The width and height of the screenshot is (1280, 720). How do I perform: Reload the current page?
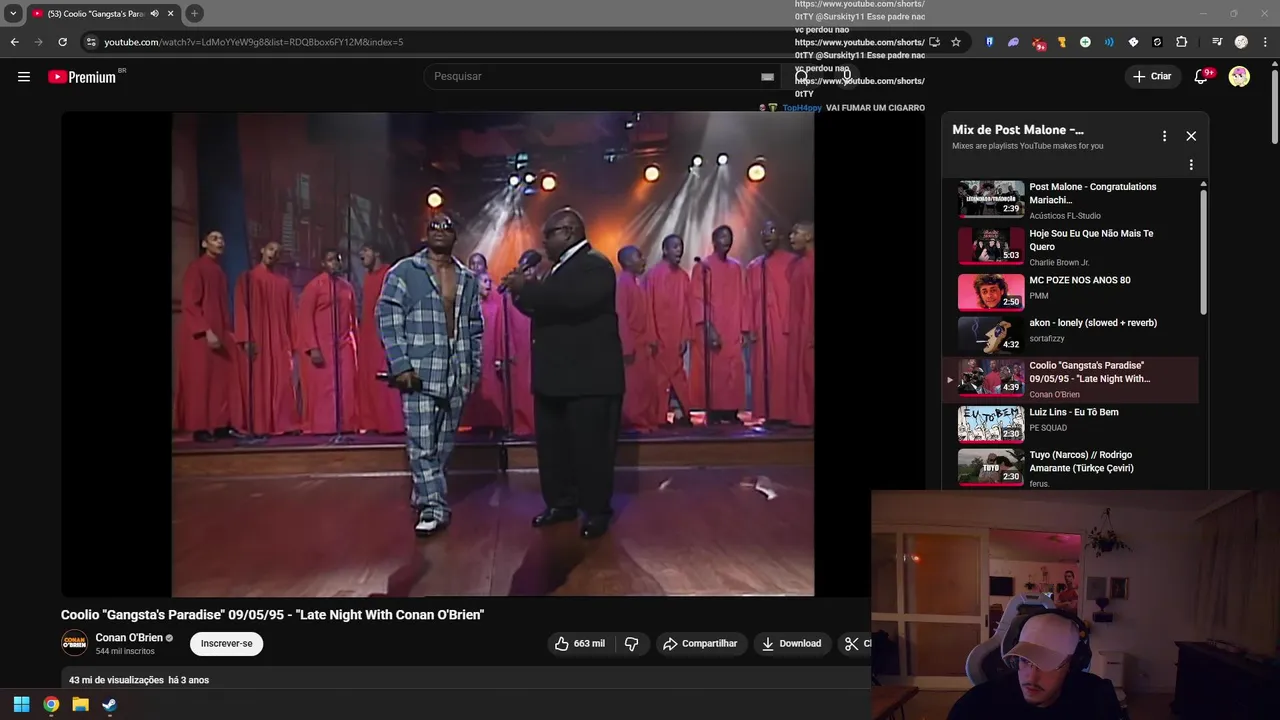[x=62, y=42]
